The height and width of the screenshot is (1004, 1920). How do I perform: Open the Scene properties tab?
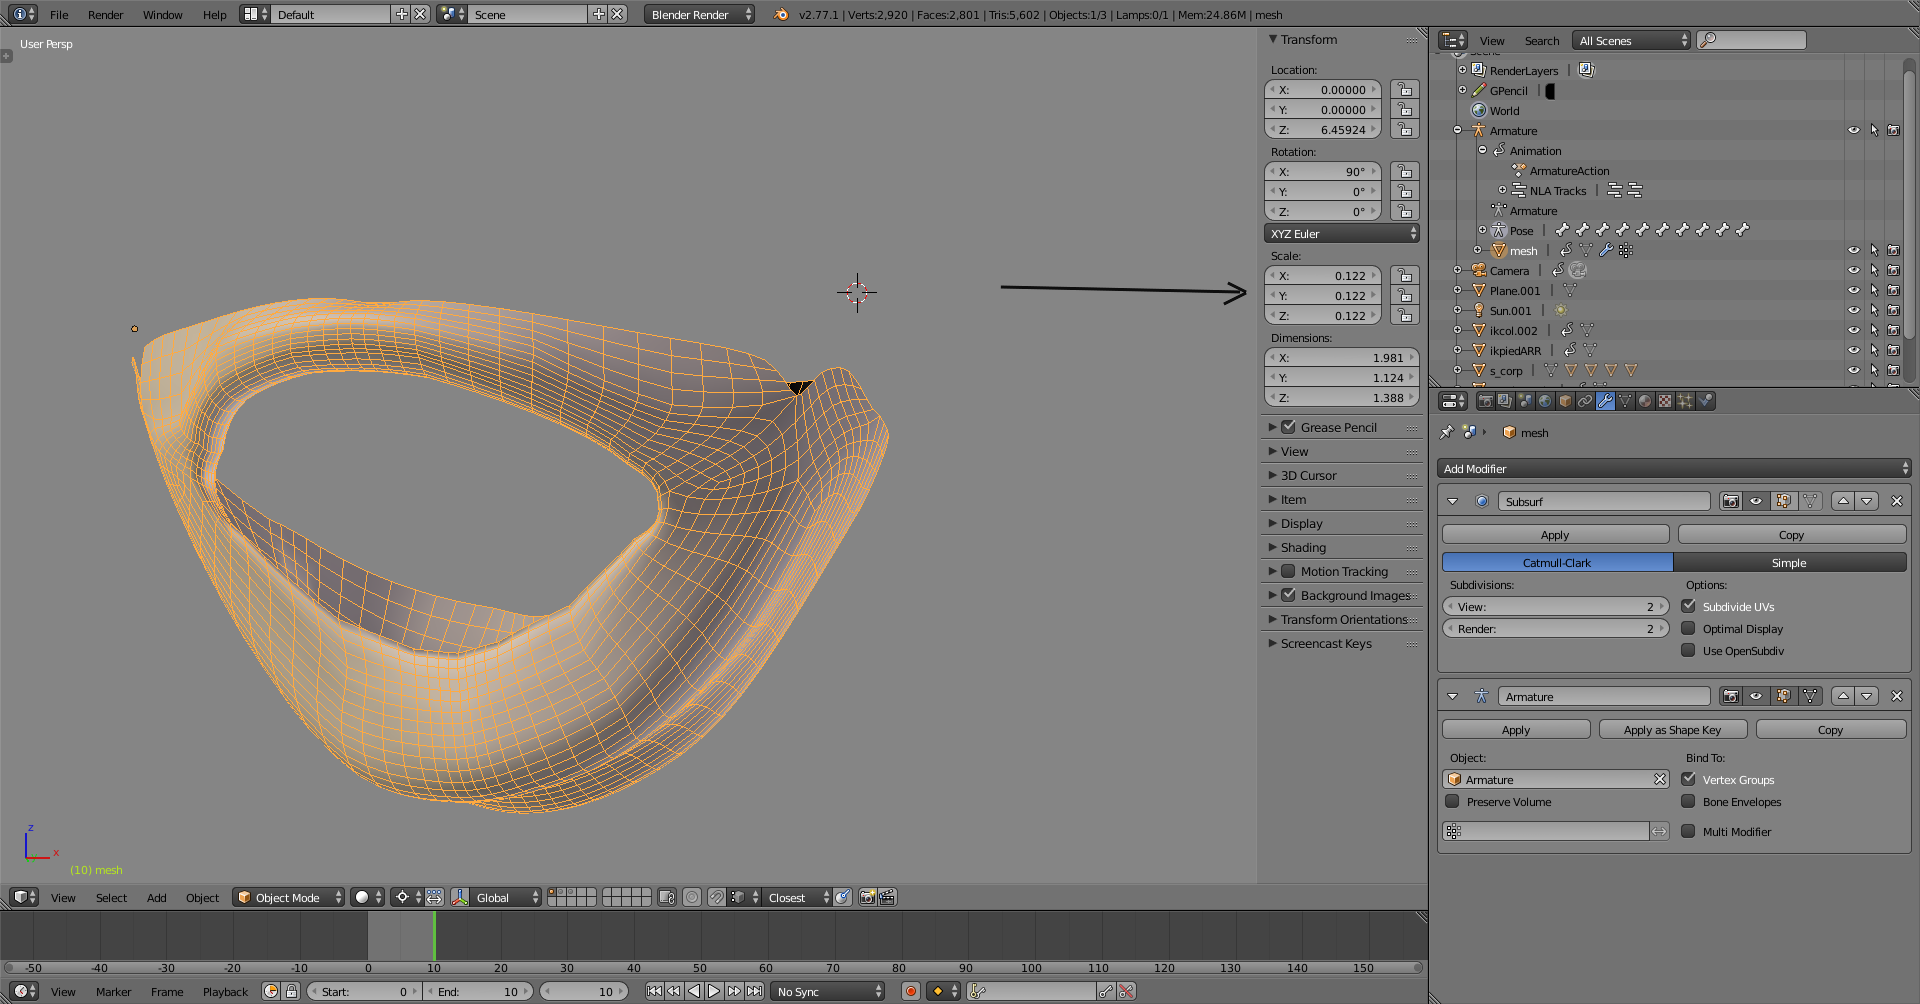point(1525,401)
